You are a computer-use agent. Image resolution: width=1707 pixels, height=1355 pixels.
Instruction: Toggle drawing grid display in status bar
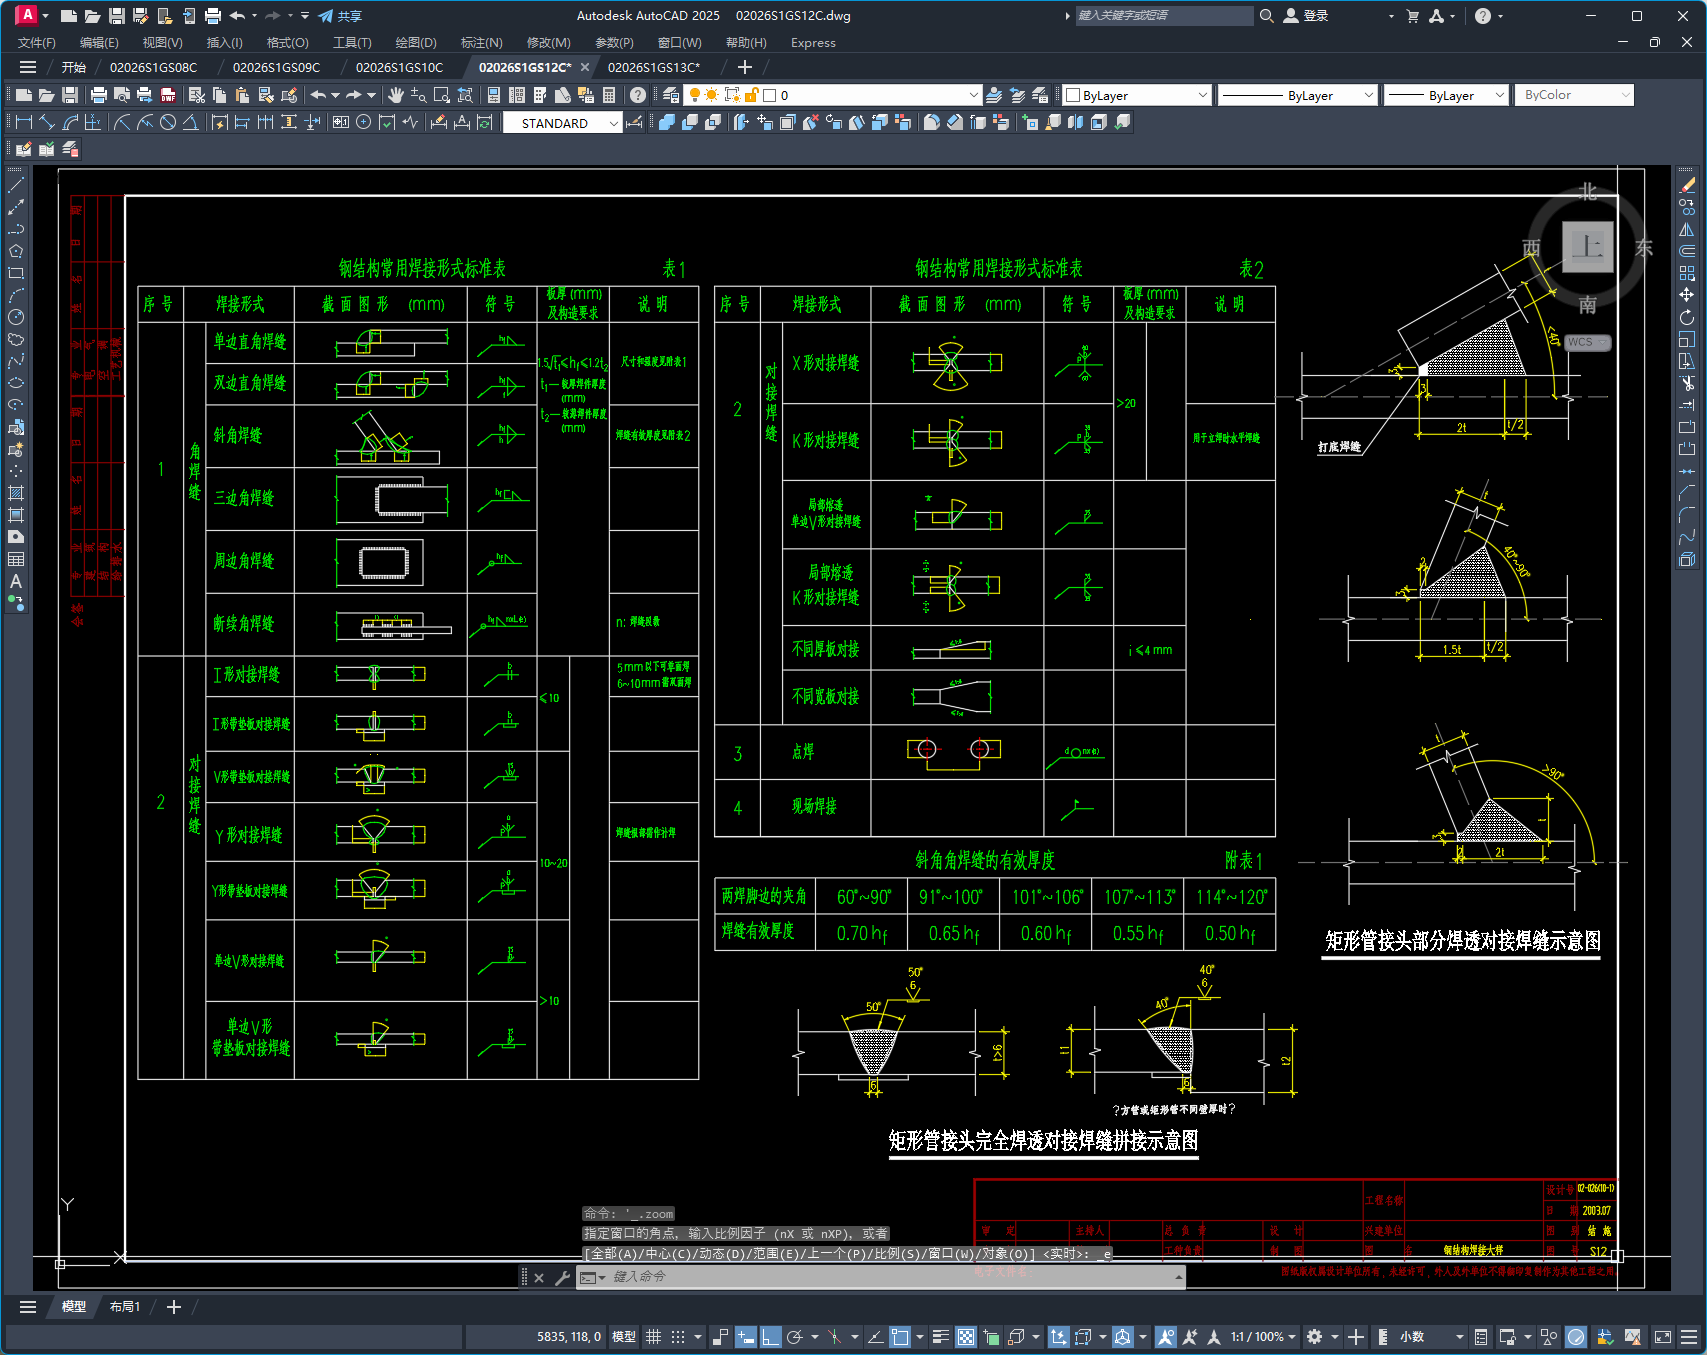[x=653, y=1337]
